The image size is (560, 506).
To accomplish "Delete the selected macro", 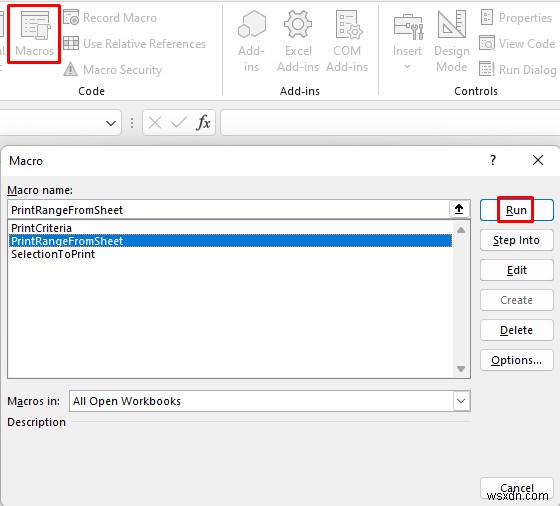I will click(x=517, y=330).
